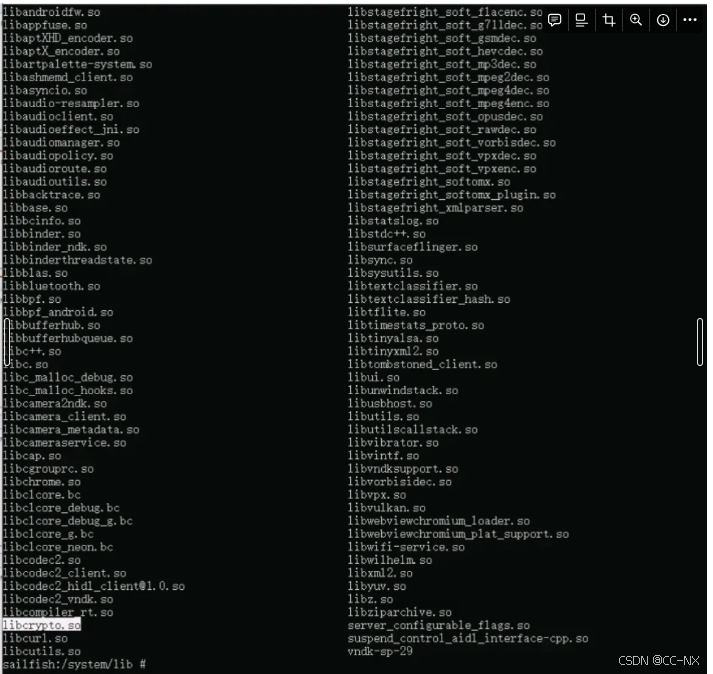Image resolution: width=713 pixels, height=674 pixels.
Task: Click libstatslog.so entry
Action: [393, 221]
